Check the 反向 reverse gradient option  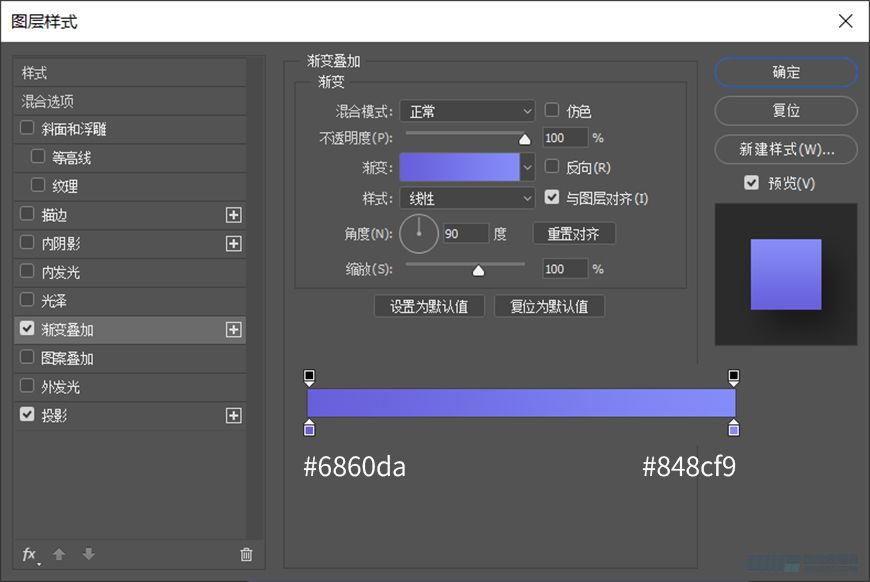click(x=552, y=167)
